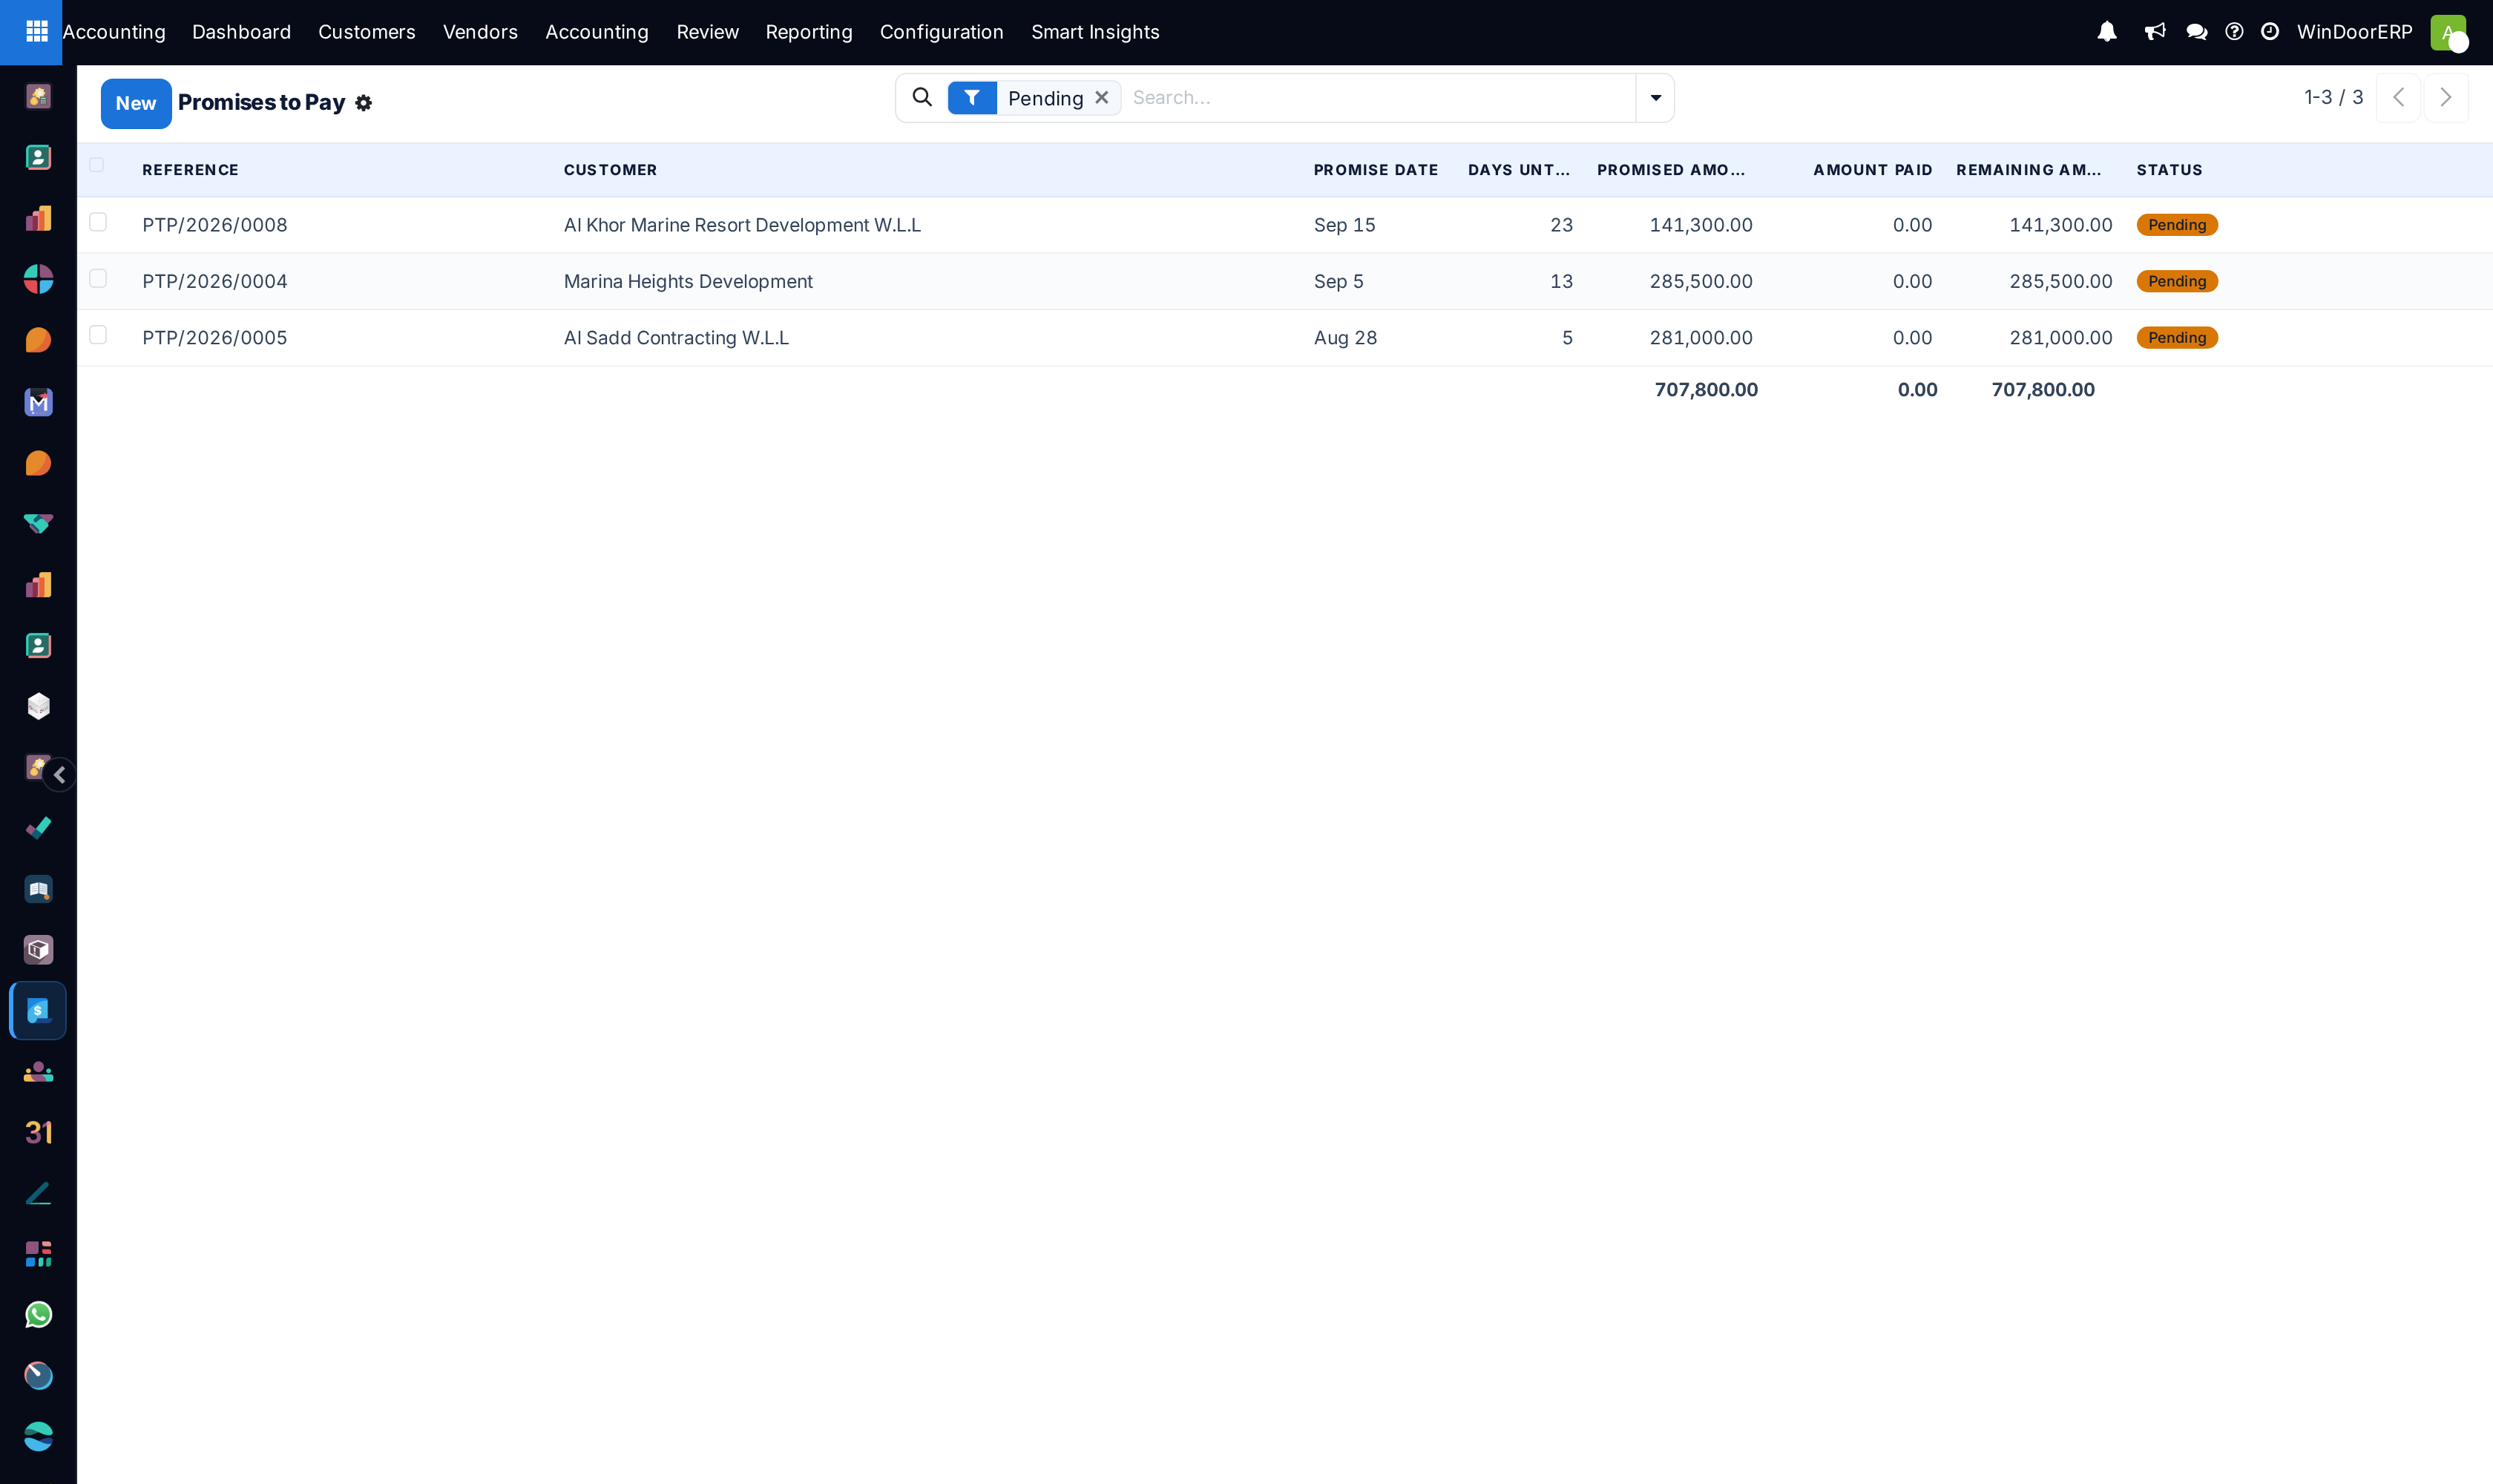Open Marina Heights Development row
Image resolution: width=2493 pixels, height=1484 pixels.
pyautogui.click(x=1284, y=281)
